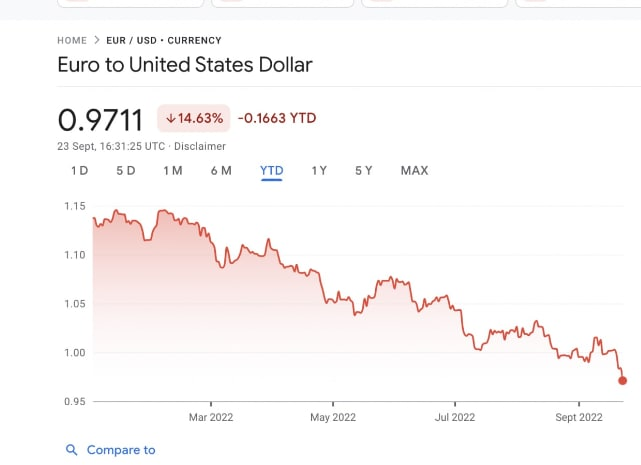Image resolution: width=641 pixels, height=465 pixels.
Task: Choose the 5Y time range
Action: point(364,171)
